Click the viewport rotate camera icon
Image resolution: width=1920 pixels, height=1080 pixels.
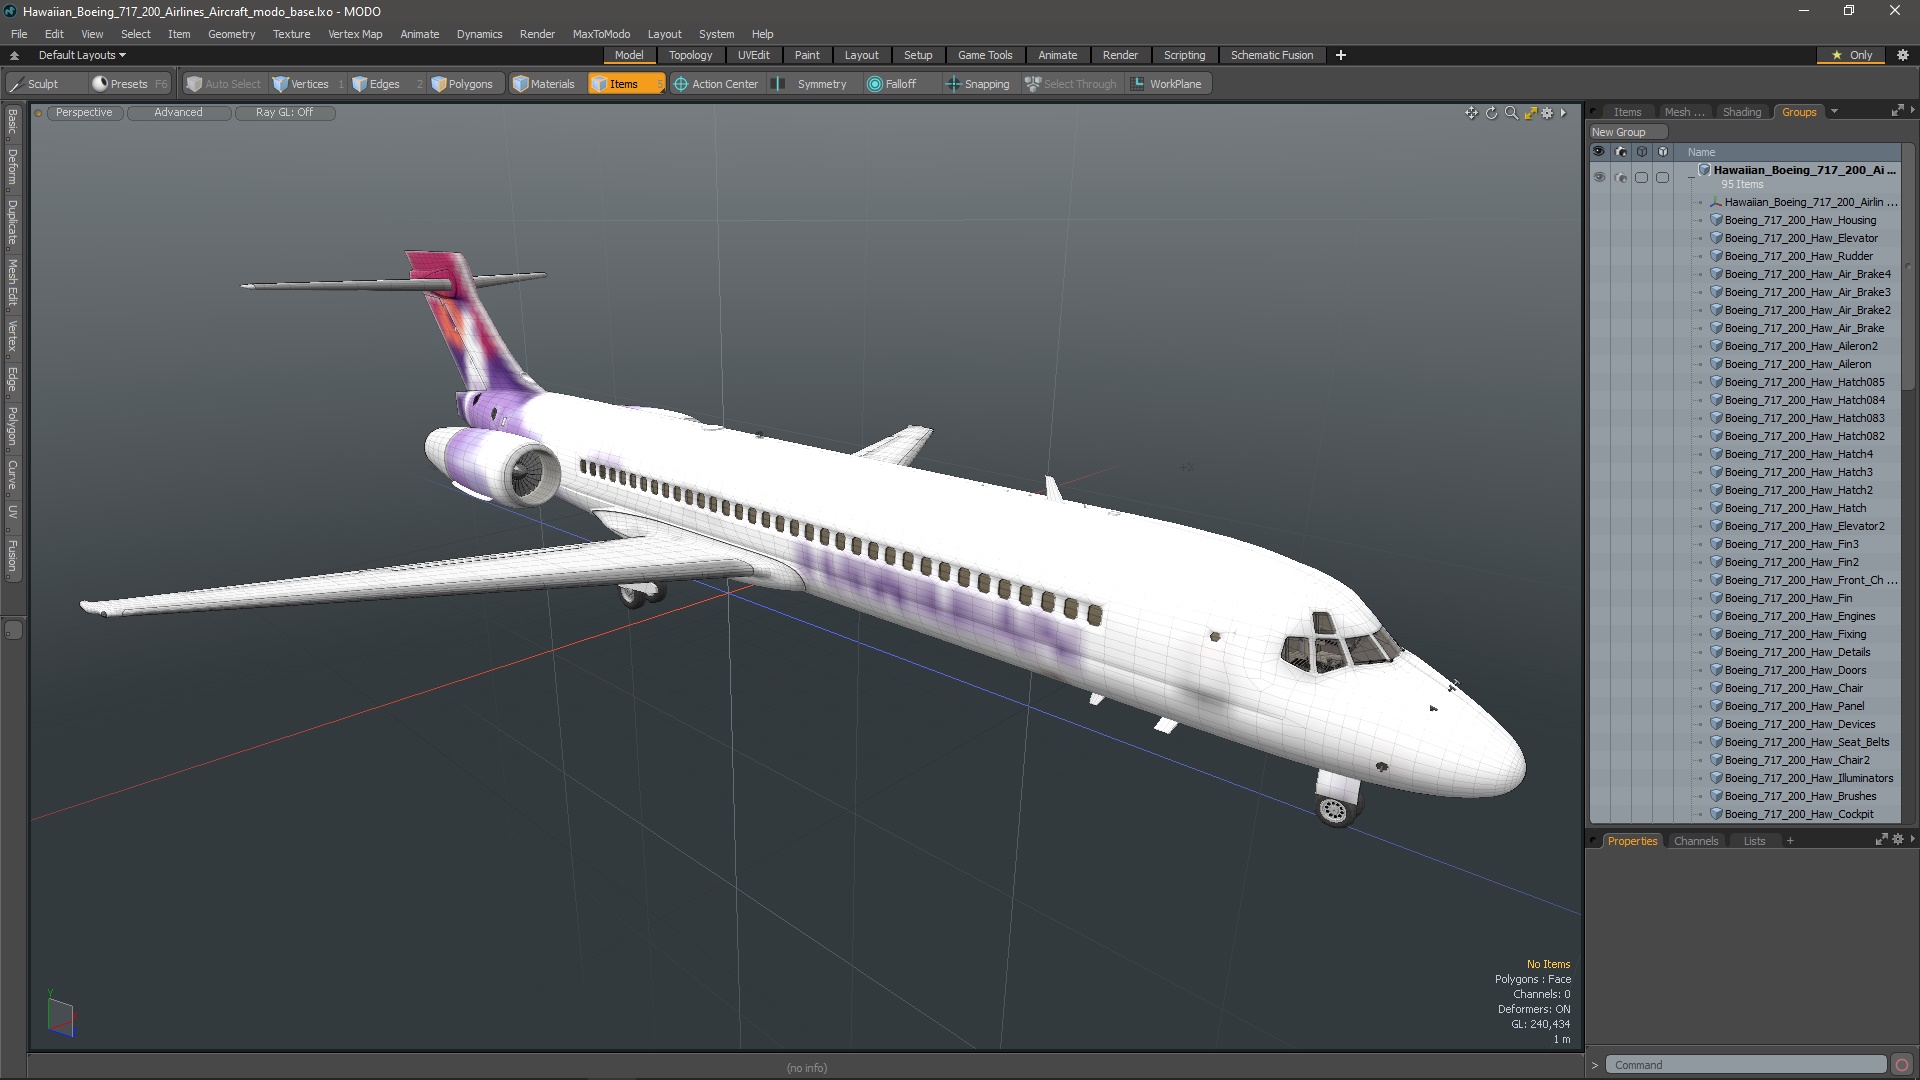[x=1491, y=113]
